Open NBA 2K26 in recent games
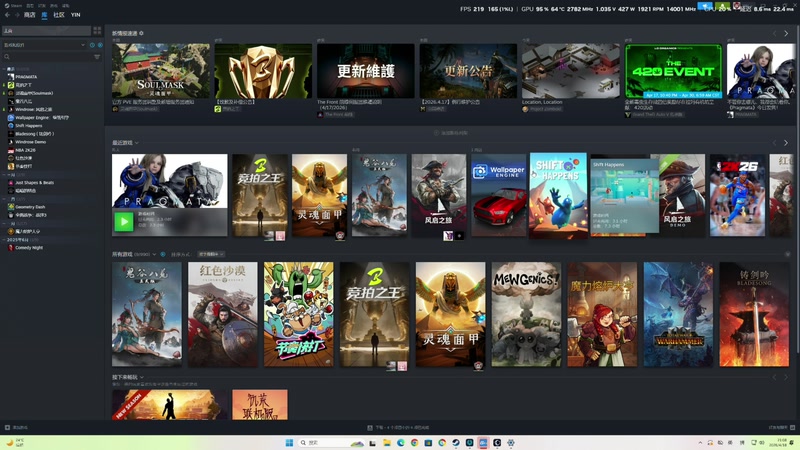The height and width of the screenshot is (450, 800). [x=737, y=195]
